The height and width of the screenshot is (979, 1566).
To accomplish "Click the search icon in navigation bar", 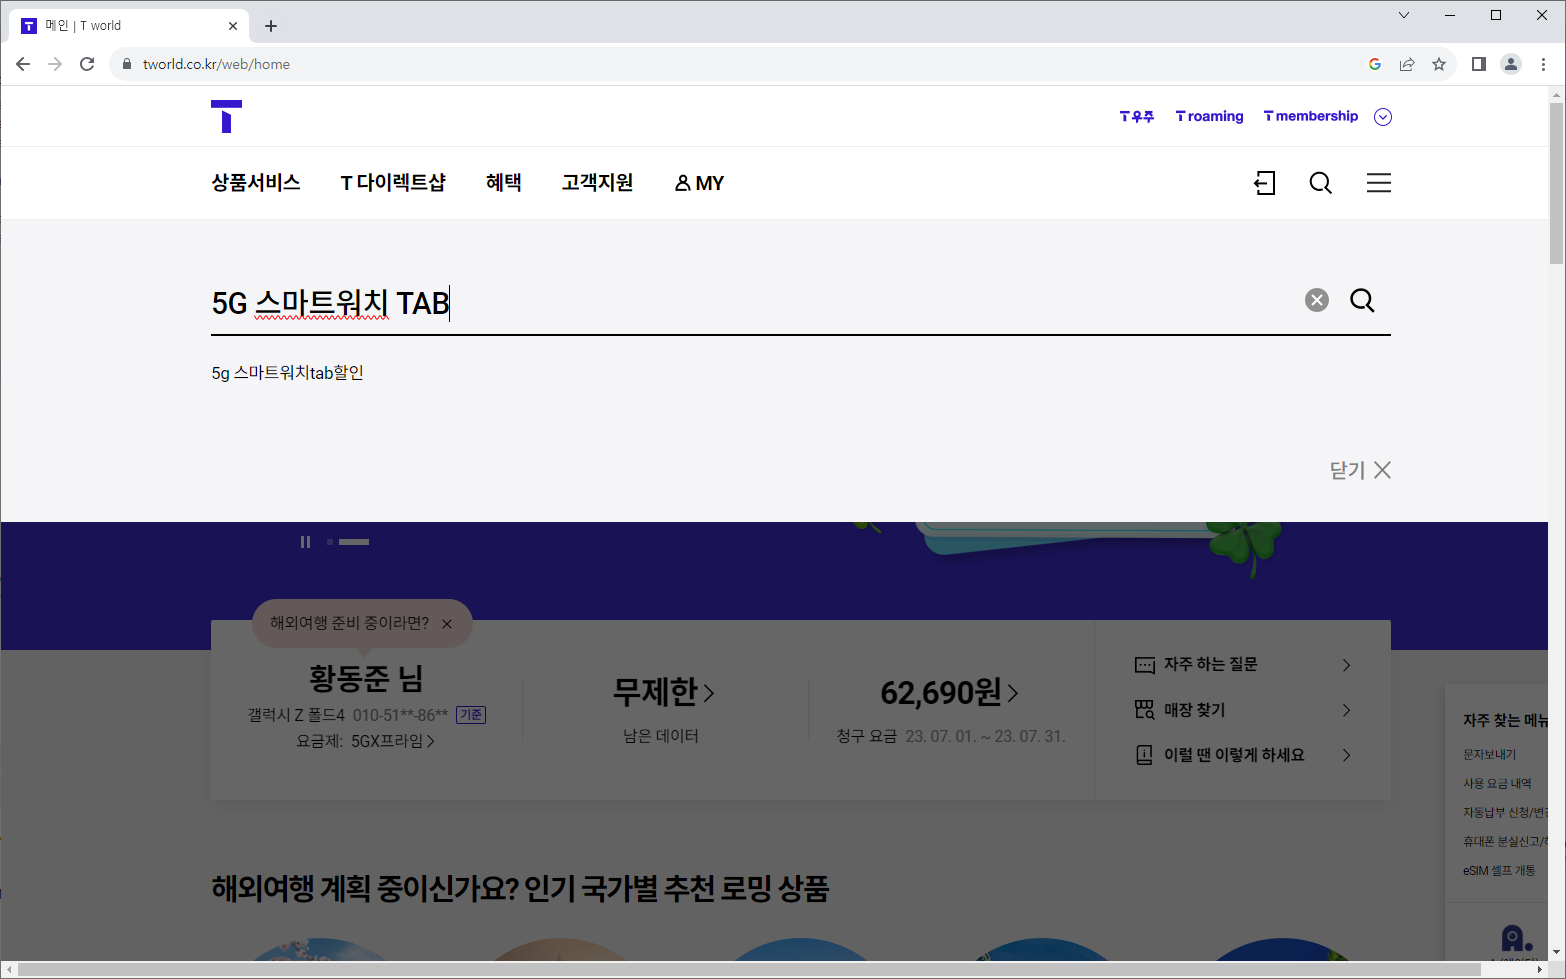I will pyautogui.click(x=1321, y=183).
